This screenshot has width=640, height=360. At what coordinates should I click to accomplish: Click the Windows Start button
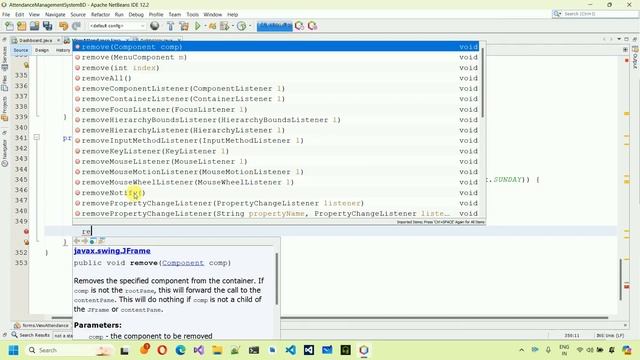(13, 350)
